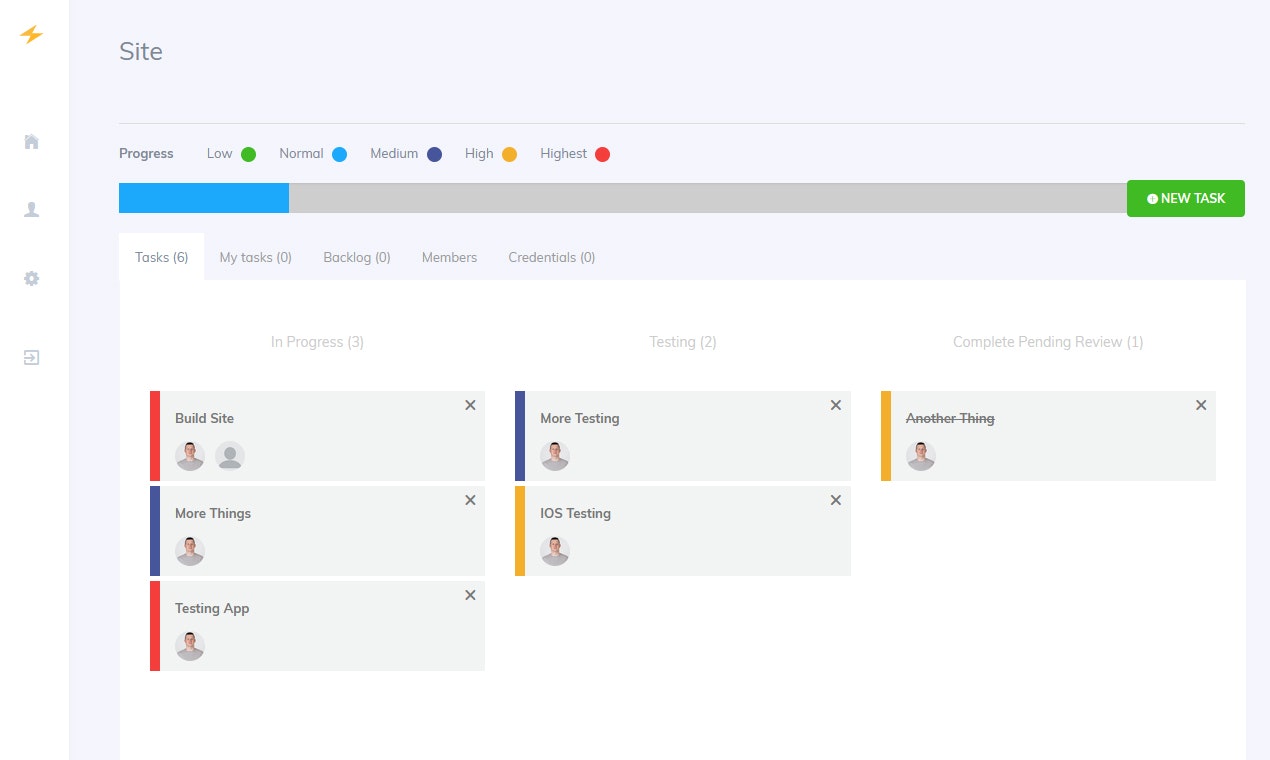Click member avatar on More Testing card
The image size is (1270, 760).
(x=555, y=456)
